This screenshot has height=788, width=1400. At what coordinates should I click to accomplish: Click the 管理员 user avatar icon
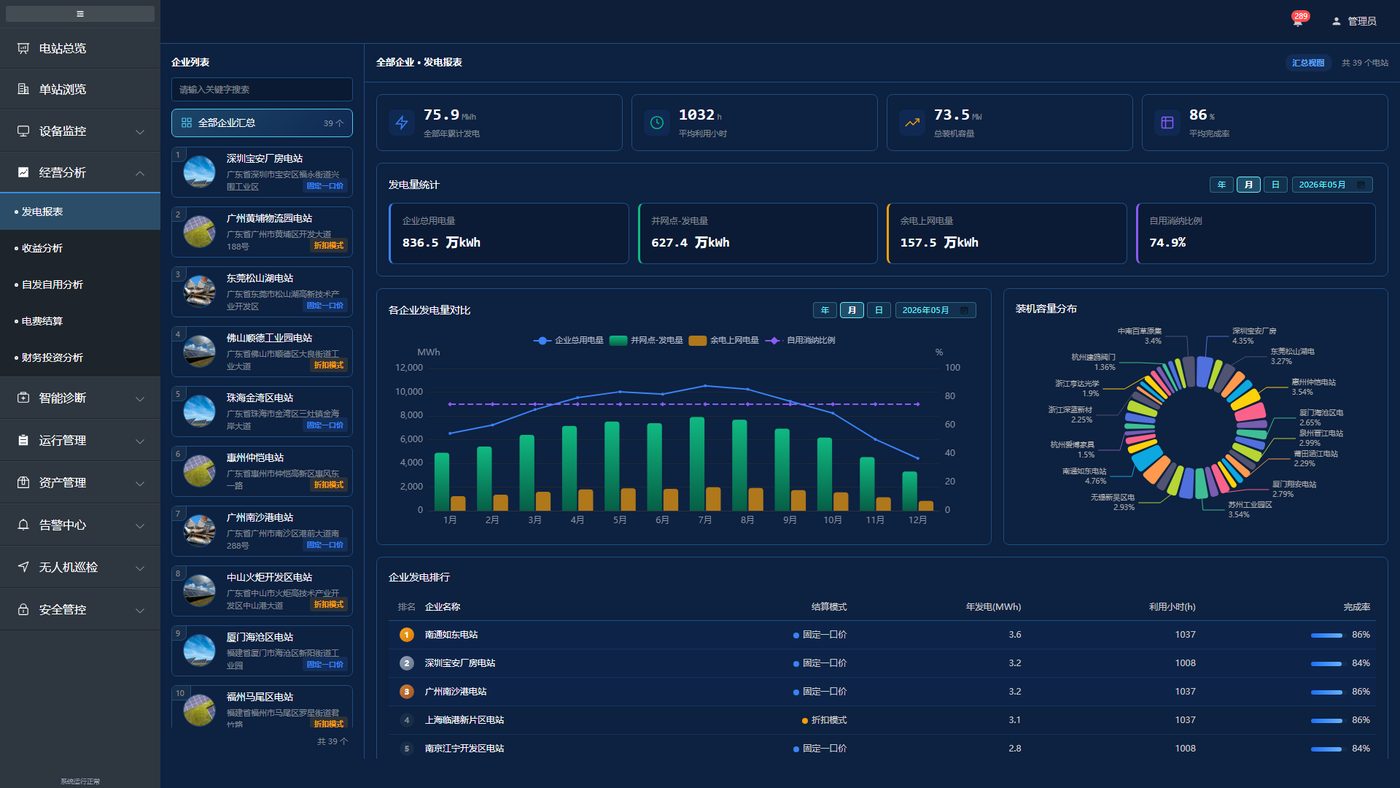click(1336, 21)
